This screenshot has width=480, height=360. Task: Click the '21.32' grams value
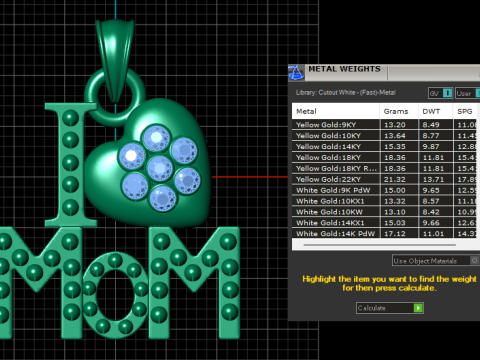coord(395,179)
